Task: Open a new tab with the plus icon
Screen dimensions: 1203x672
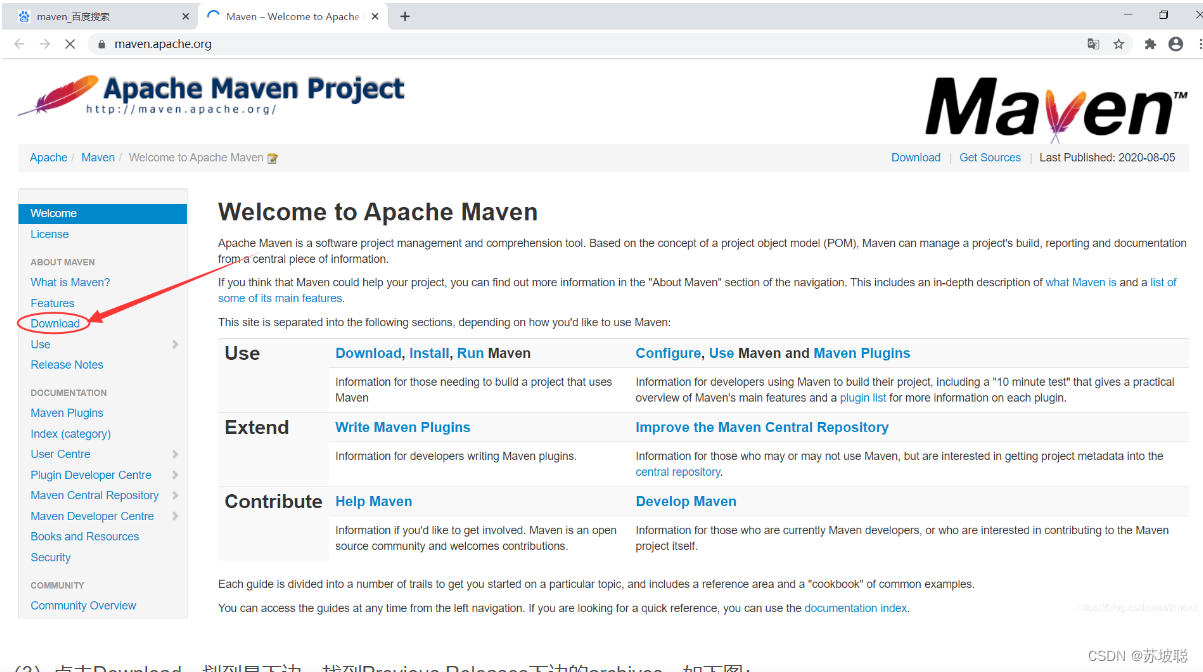Action: tap(405, 16)
